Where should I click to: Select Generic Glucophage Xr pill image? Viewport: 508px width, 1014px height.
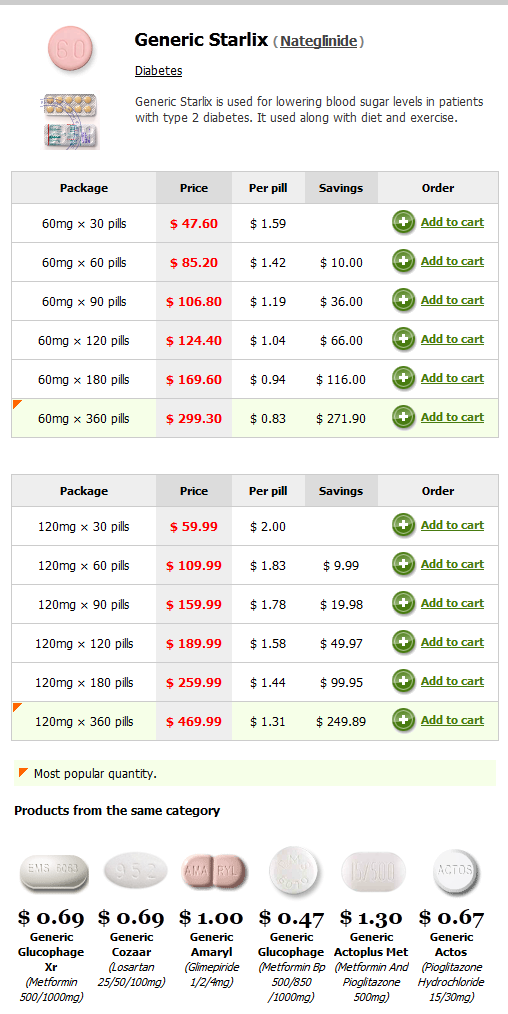(54, 872)
